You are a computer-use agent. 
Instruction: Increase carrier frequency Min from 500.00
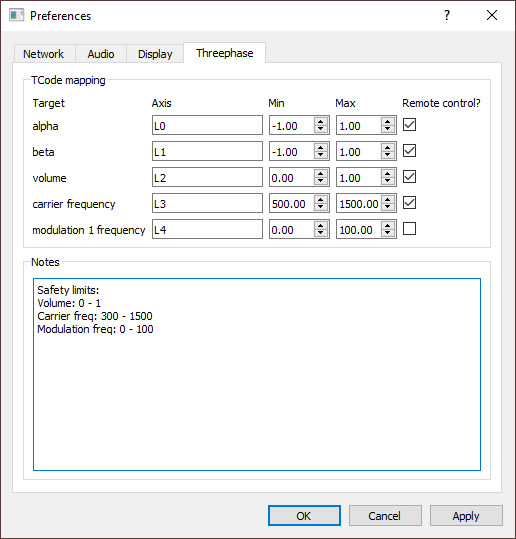(x=321, y=199)
